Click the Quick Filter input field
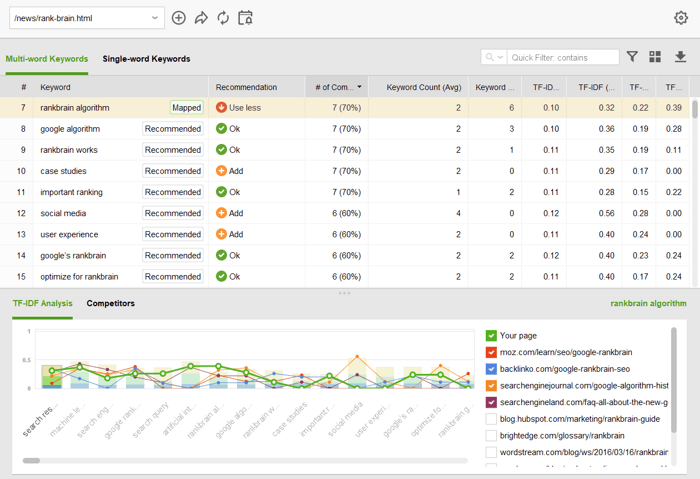 [x=563, y=58]
